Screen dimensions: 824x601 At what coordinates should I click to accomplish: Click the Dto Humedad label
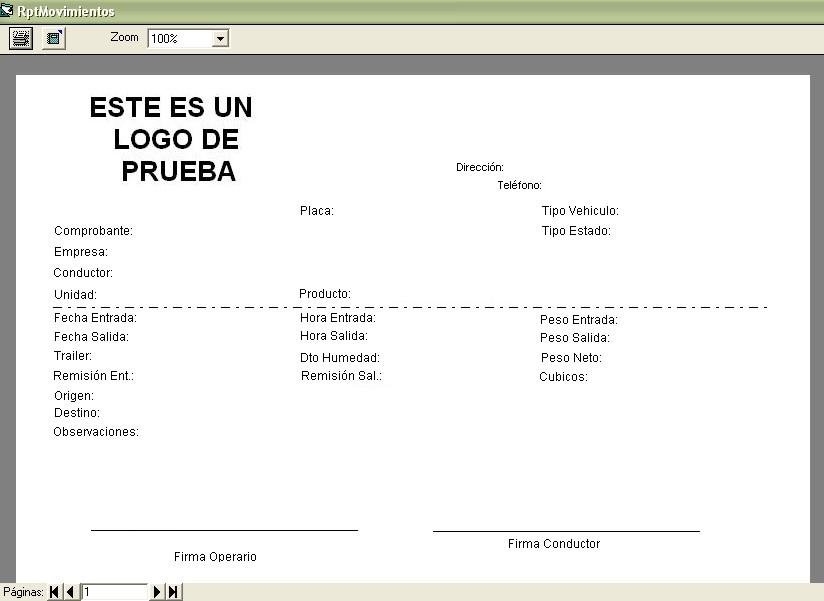[340, 358]
